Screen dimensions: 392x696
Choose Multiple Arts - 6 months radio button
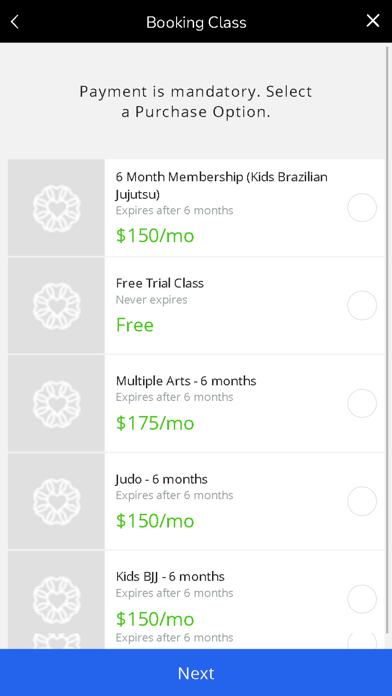[362, 403]
